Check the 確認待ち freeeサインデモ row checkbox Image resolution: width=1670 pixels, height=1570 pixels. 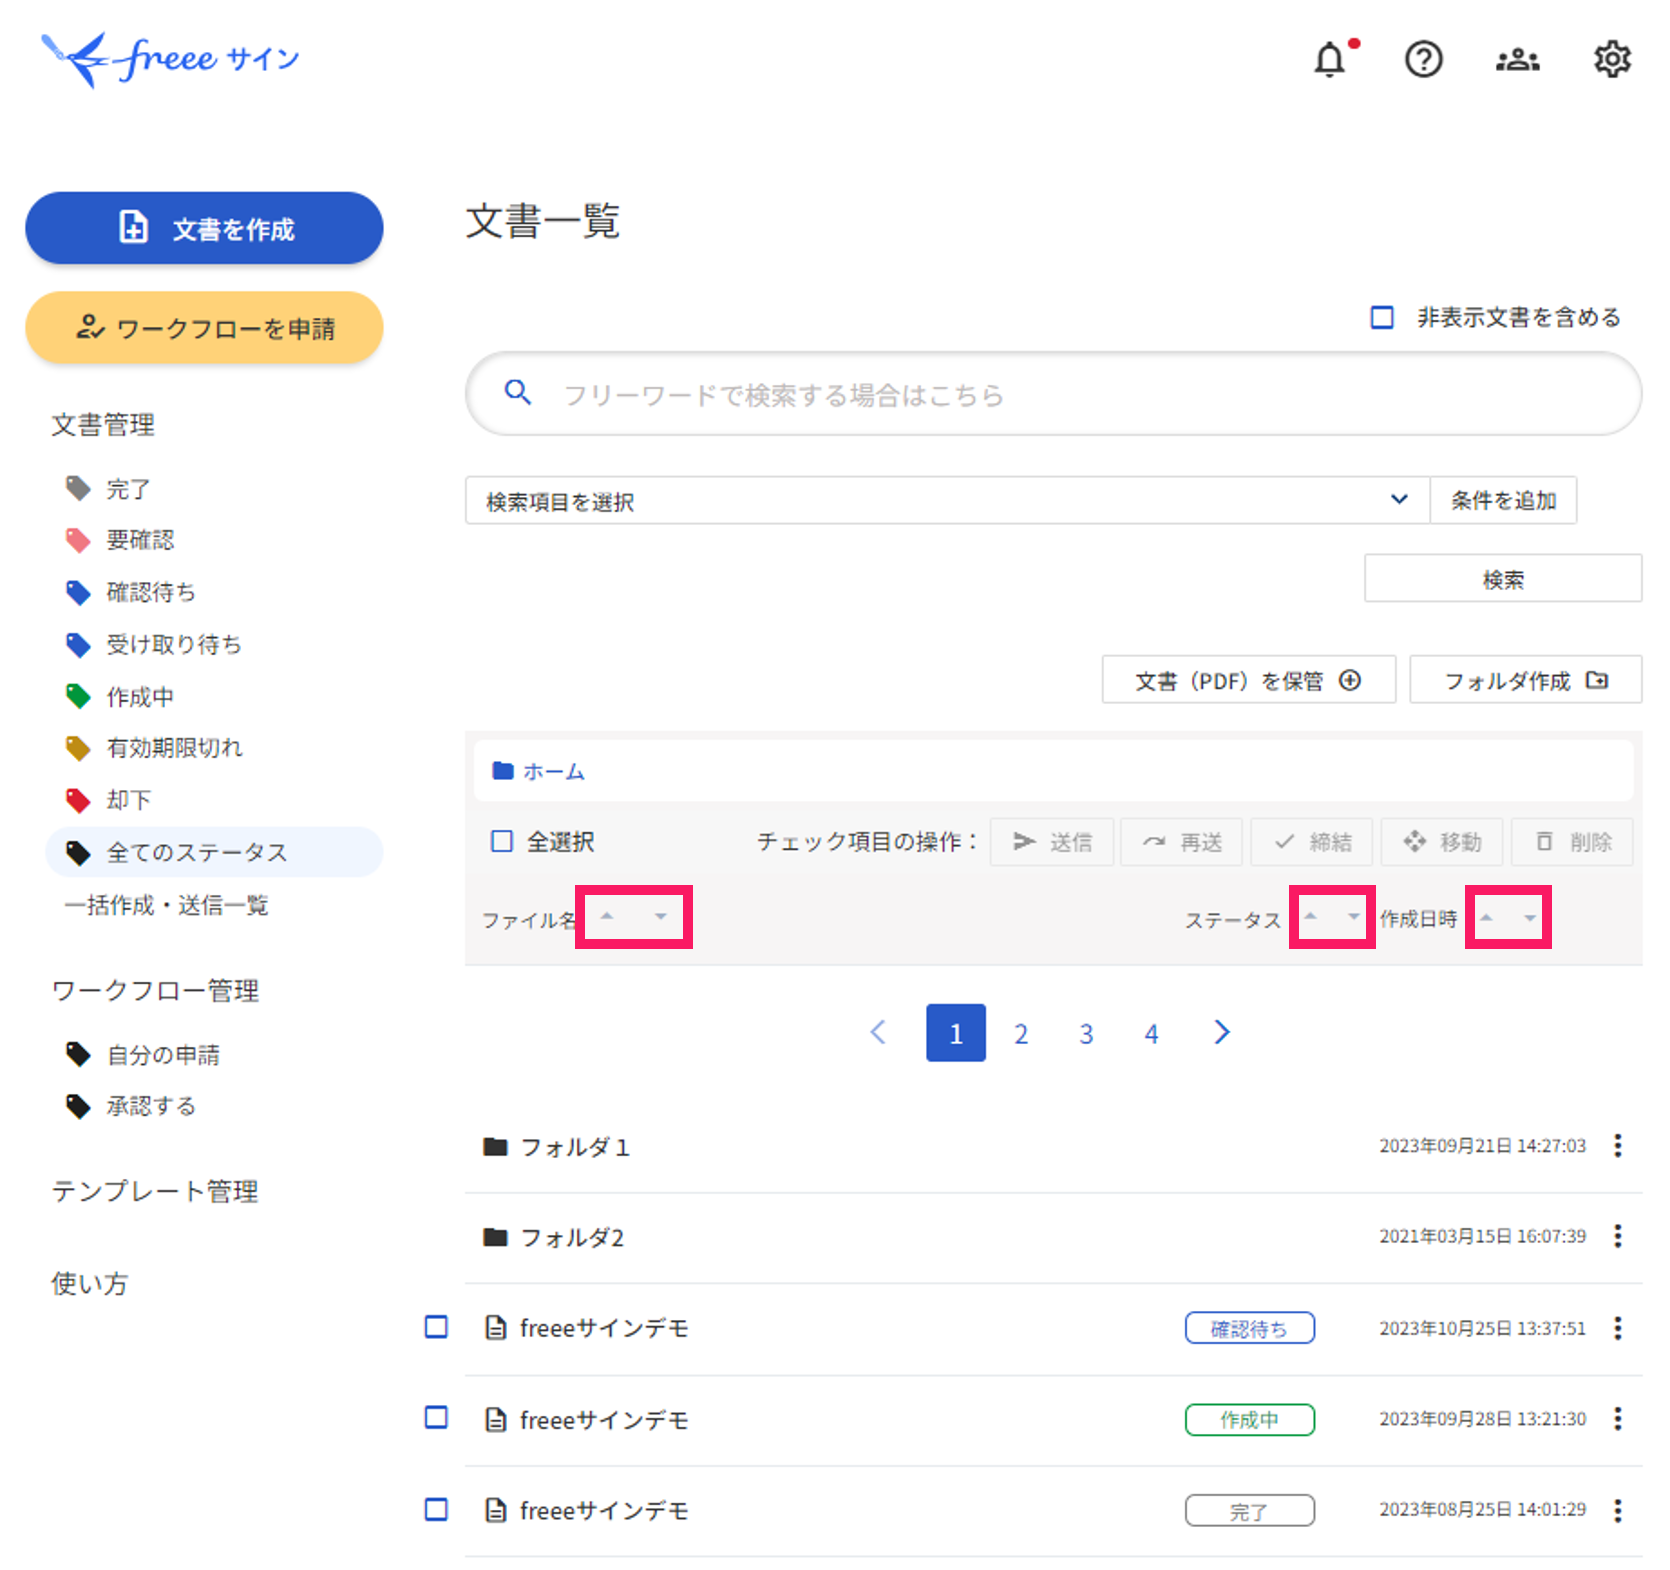436,1327
